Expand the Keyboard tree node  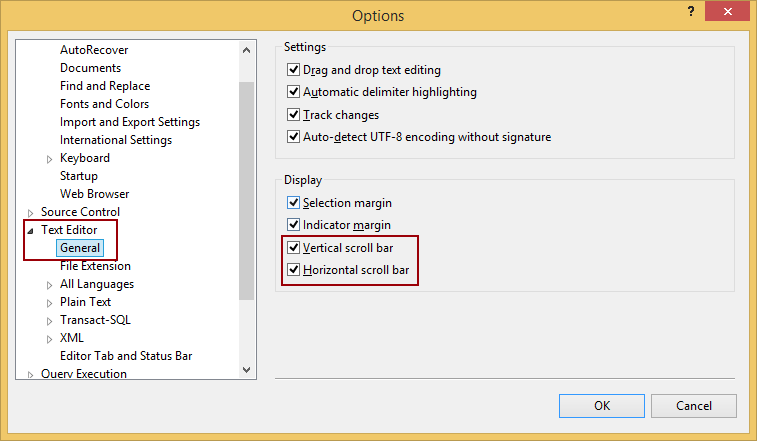click(x=49, y=159)
